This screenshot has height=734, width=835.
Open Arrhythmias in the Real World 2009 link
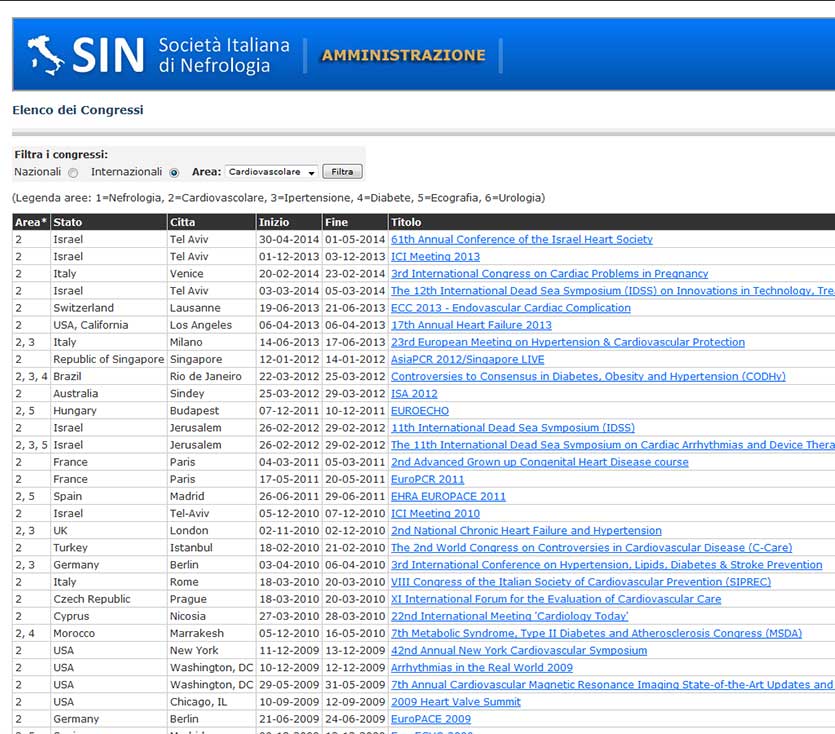[482, 667]
